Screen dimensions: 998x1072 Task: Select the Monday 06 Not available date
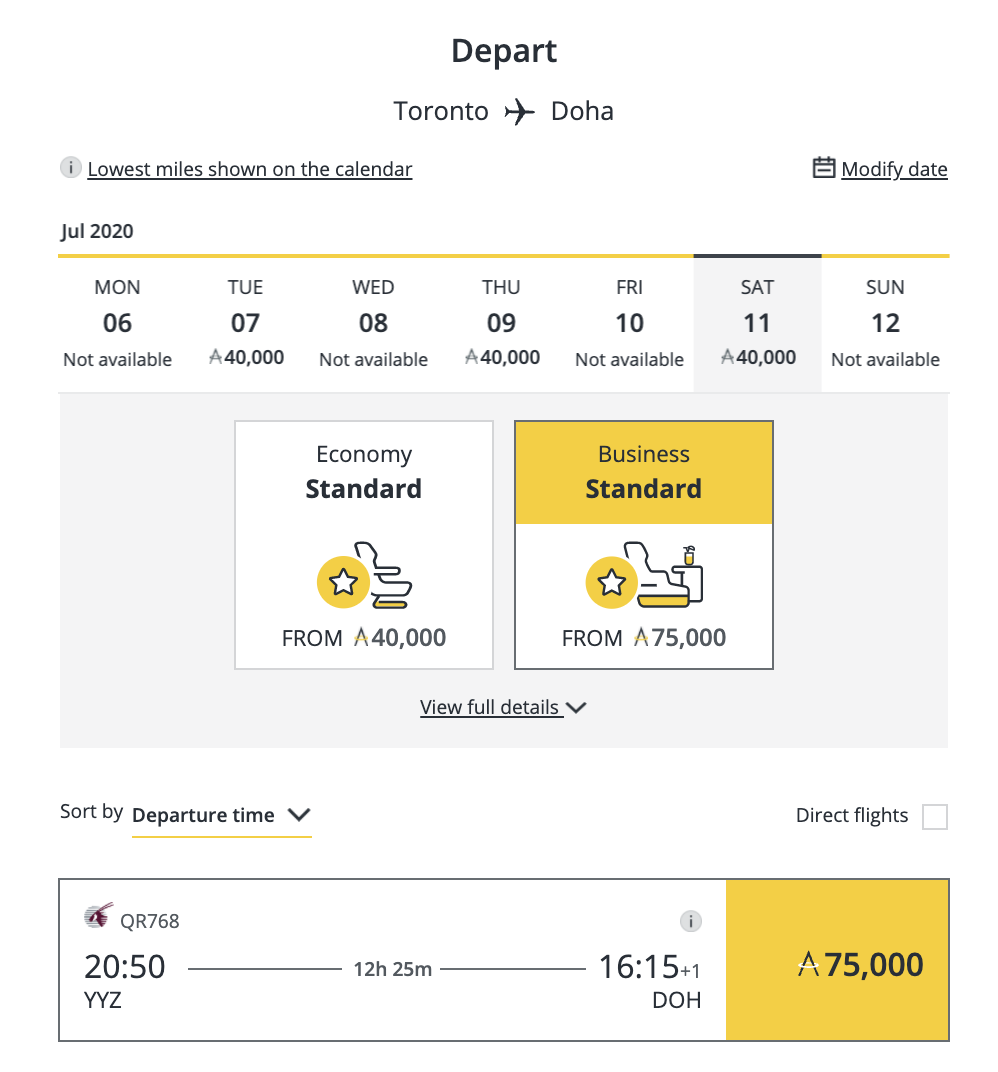[x=117, y=323]
